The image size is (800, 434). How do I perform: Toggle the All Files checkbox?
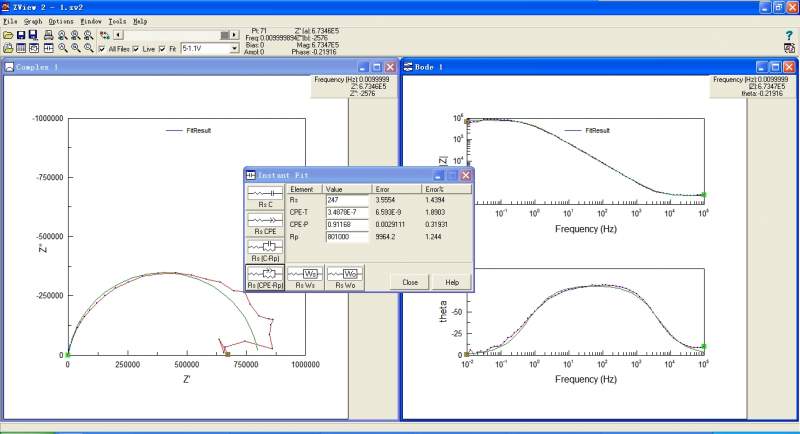point(102,49)
